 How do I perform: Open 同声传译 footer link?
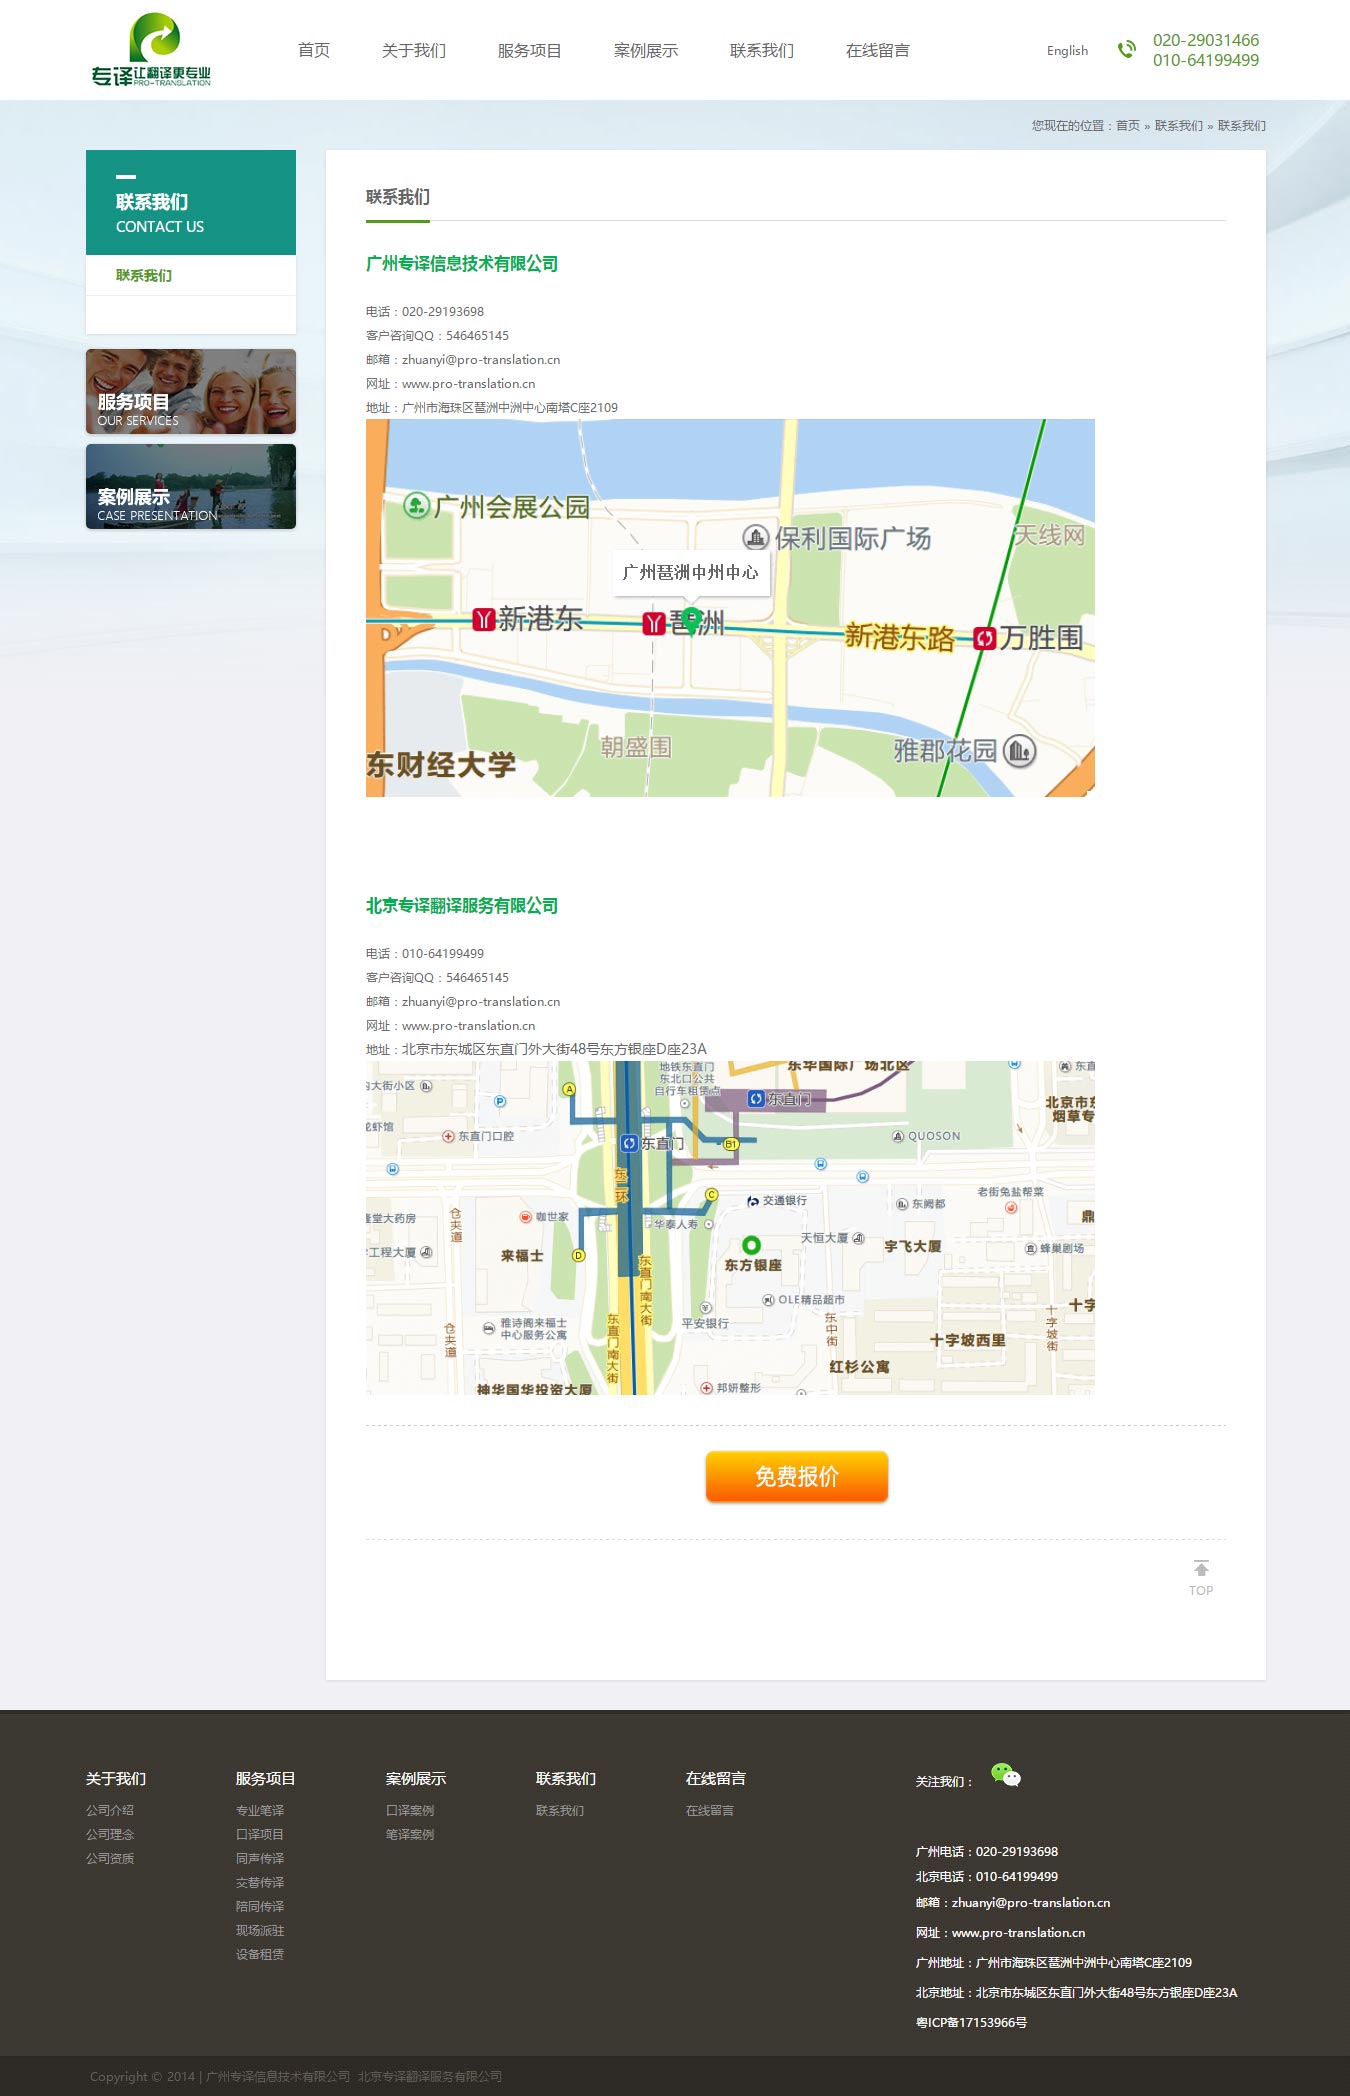click(x=260, y=1858)
